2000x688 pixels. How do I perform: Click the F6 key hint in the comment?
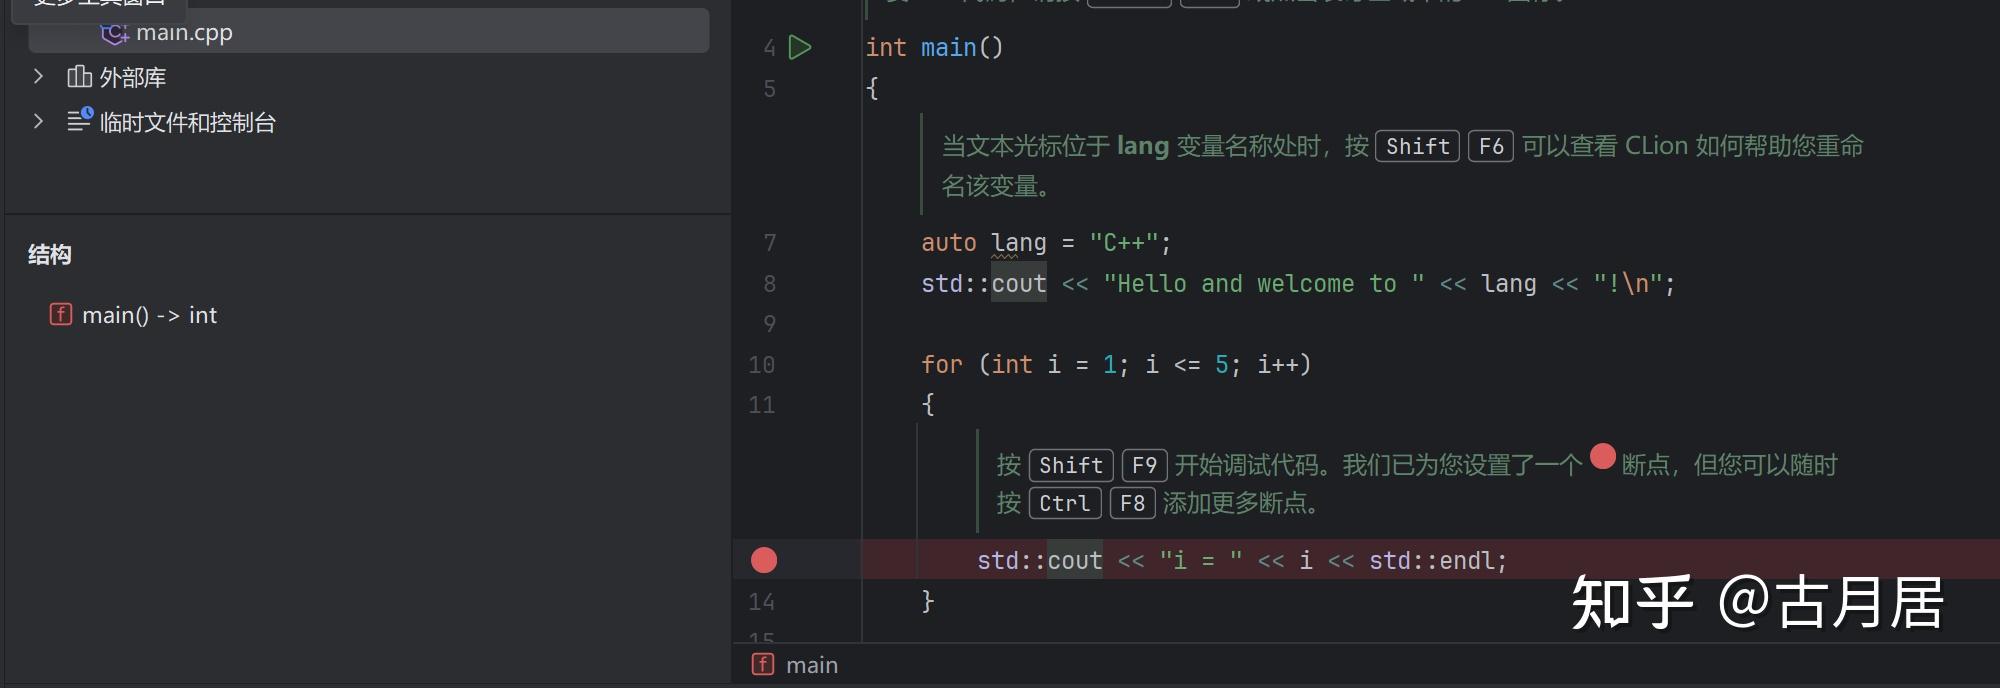[x=1490, y=146]
